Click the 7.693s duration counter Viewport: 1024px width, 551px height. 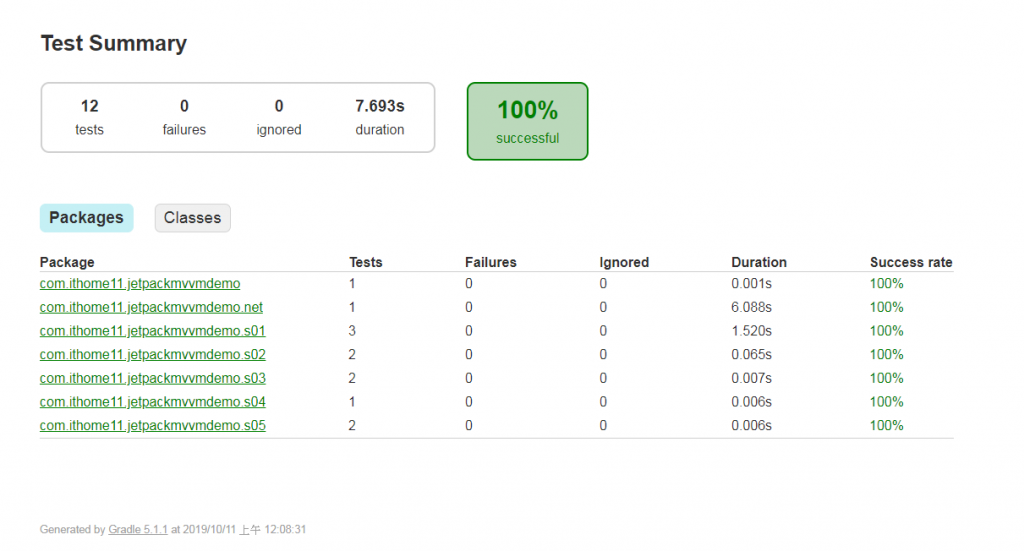pos(379,117)
